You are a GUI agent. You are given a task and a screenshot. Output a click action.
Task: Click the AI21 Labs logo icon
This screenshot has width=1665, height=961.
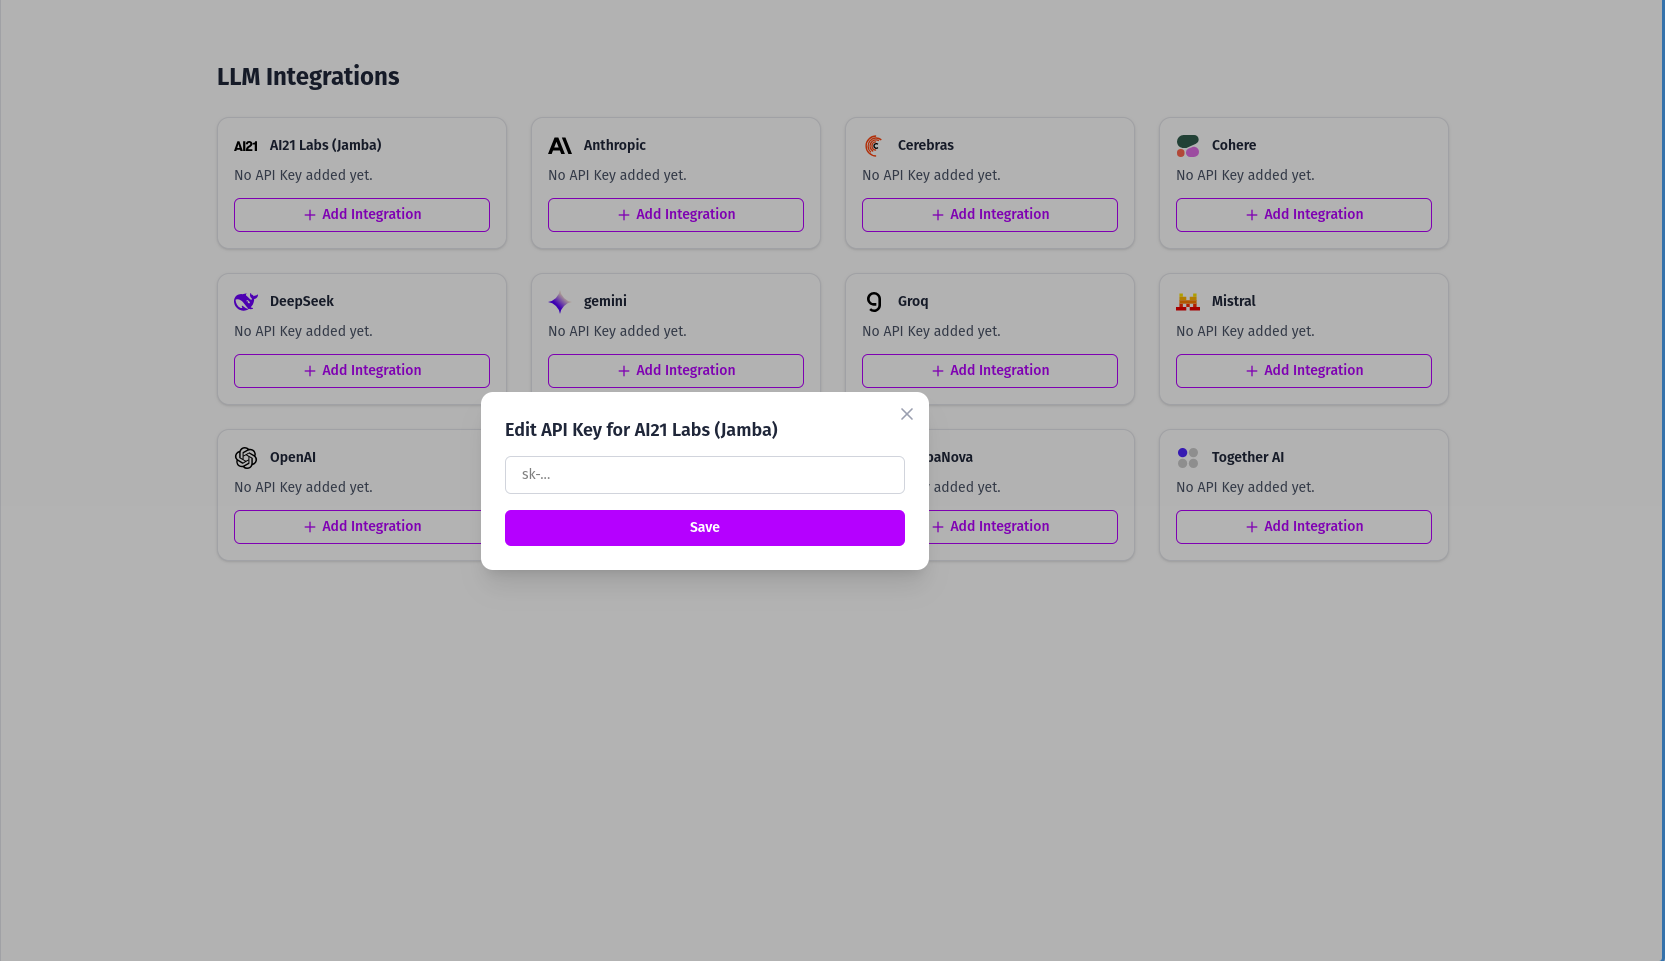coord(246,145)
